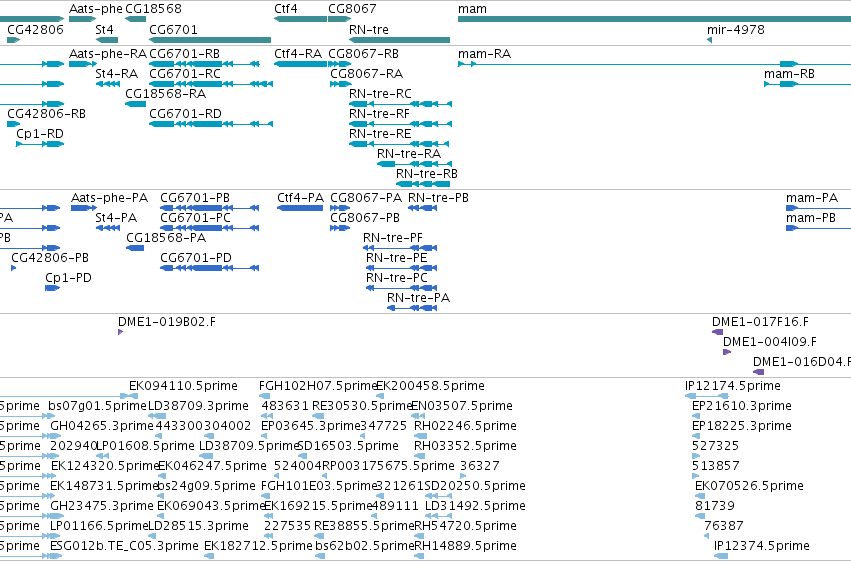Viewport: 851px width, 561px height.
Task: Select the Ctf4 gene bar
Action: click(301, 19)
